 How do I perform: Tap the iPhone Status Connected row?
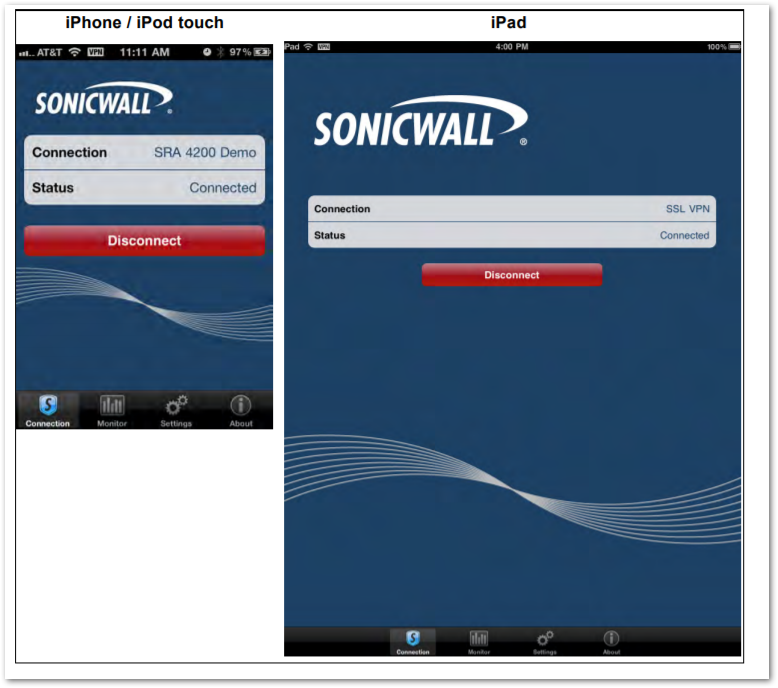point(144,188)
